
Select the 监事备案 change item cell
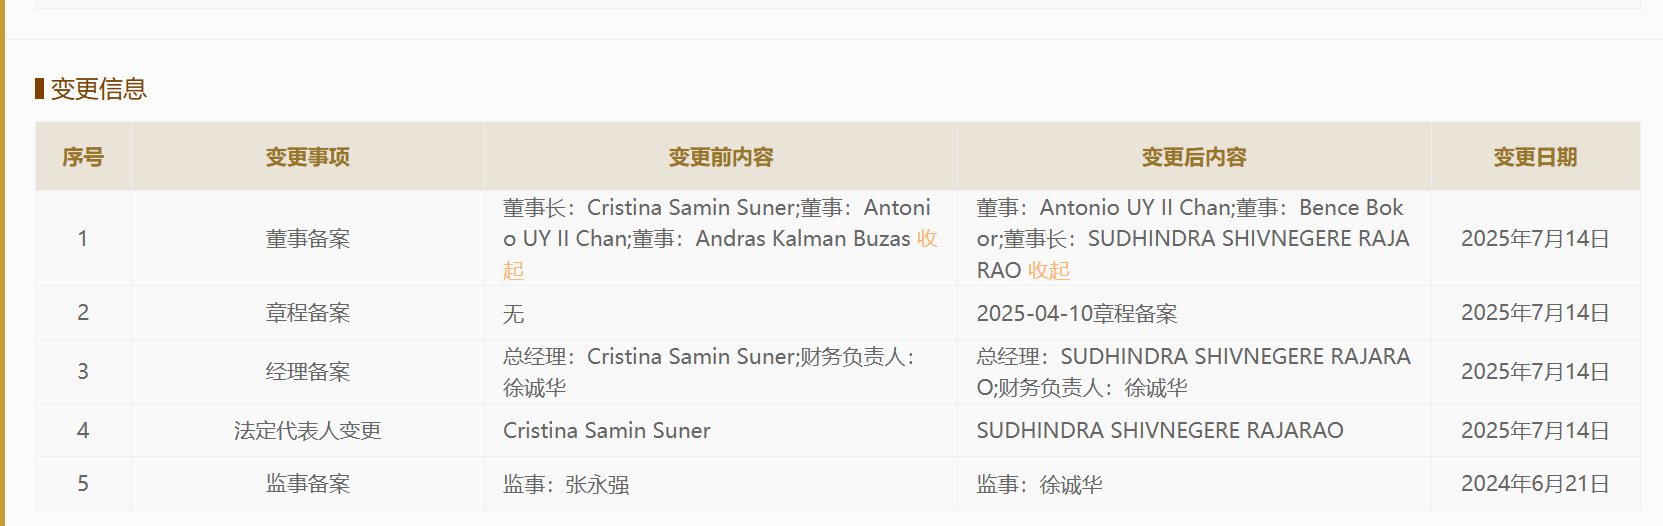point(307,484)
